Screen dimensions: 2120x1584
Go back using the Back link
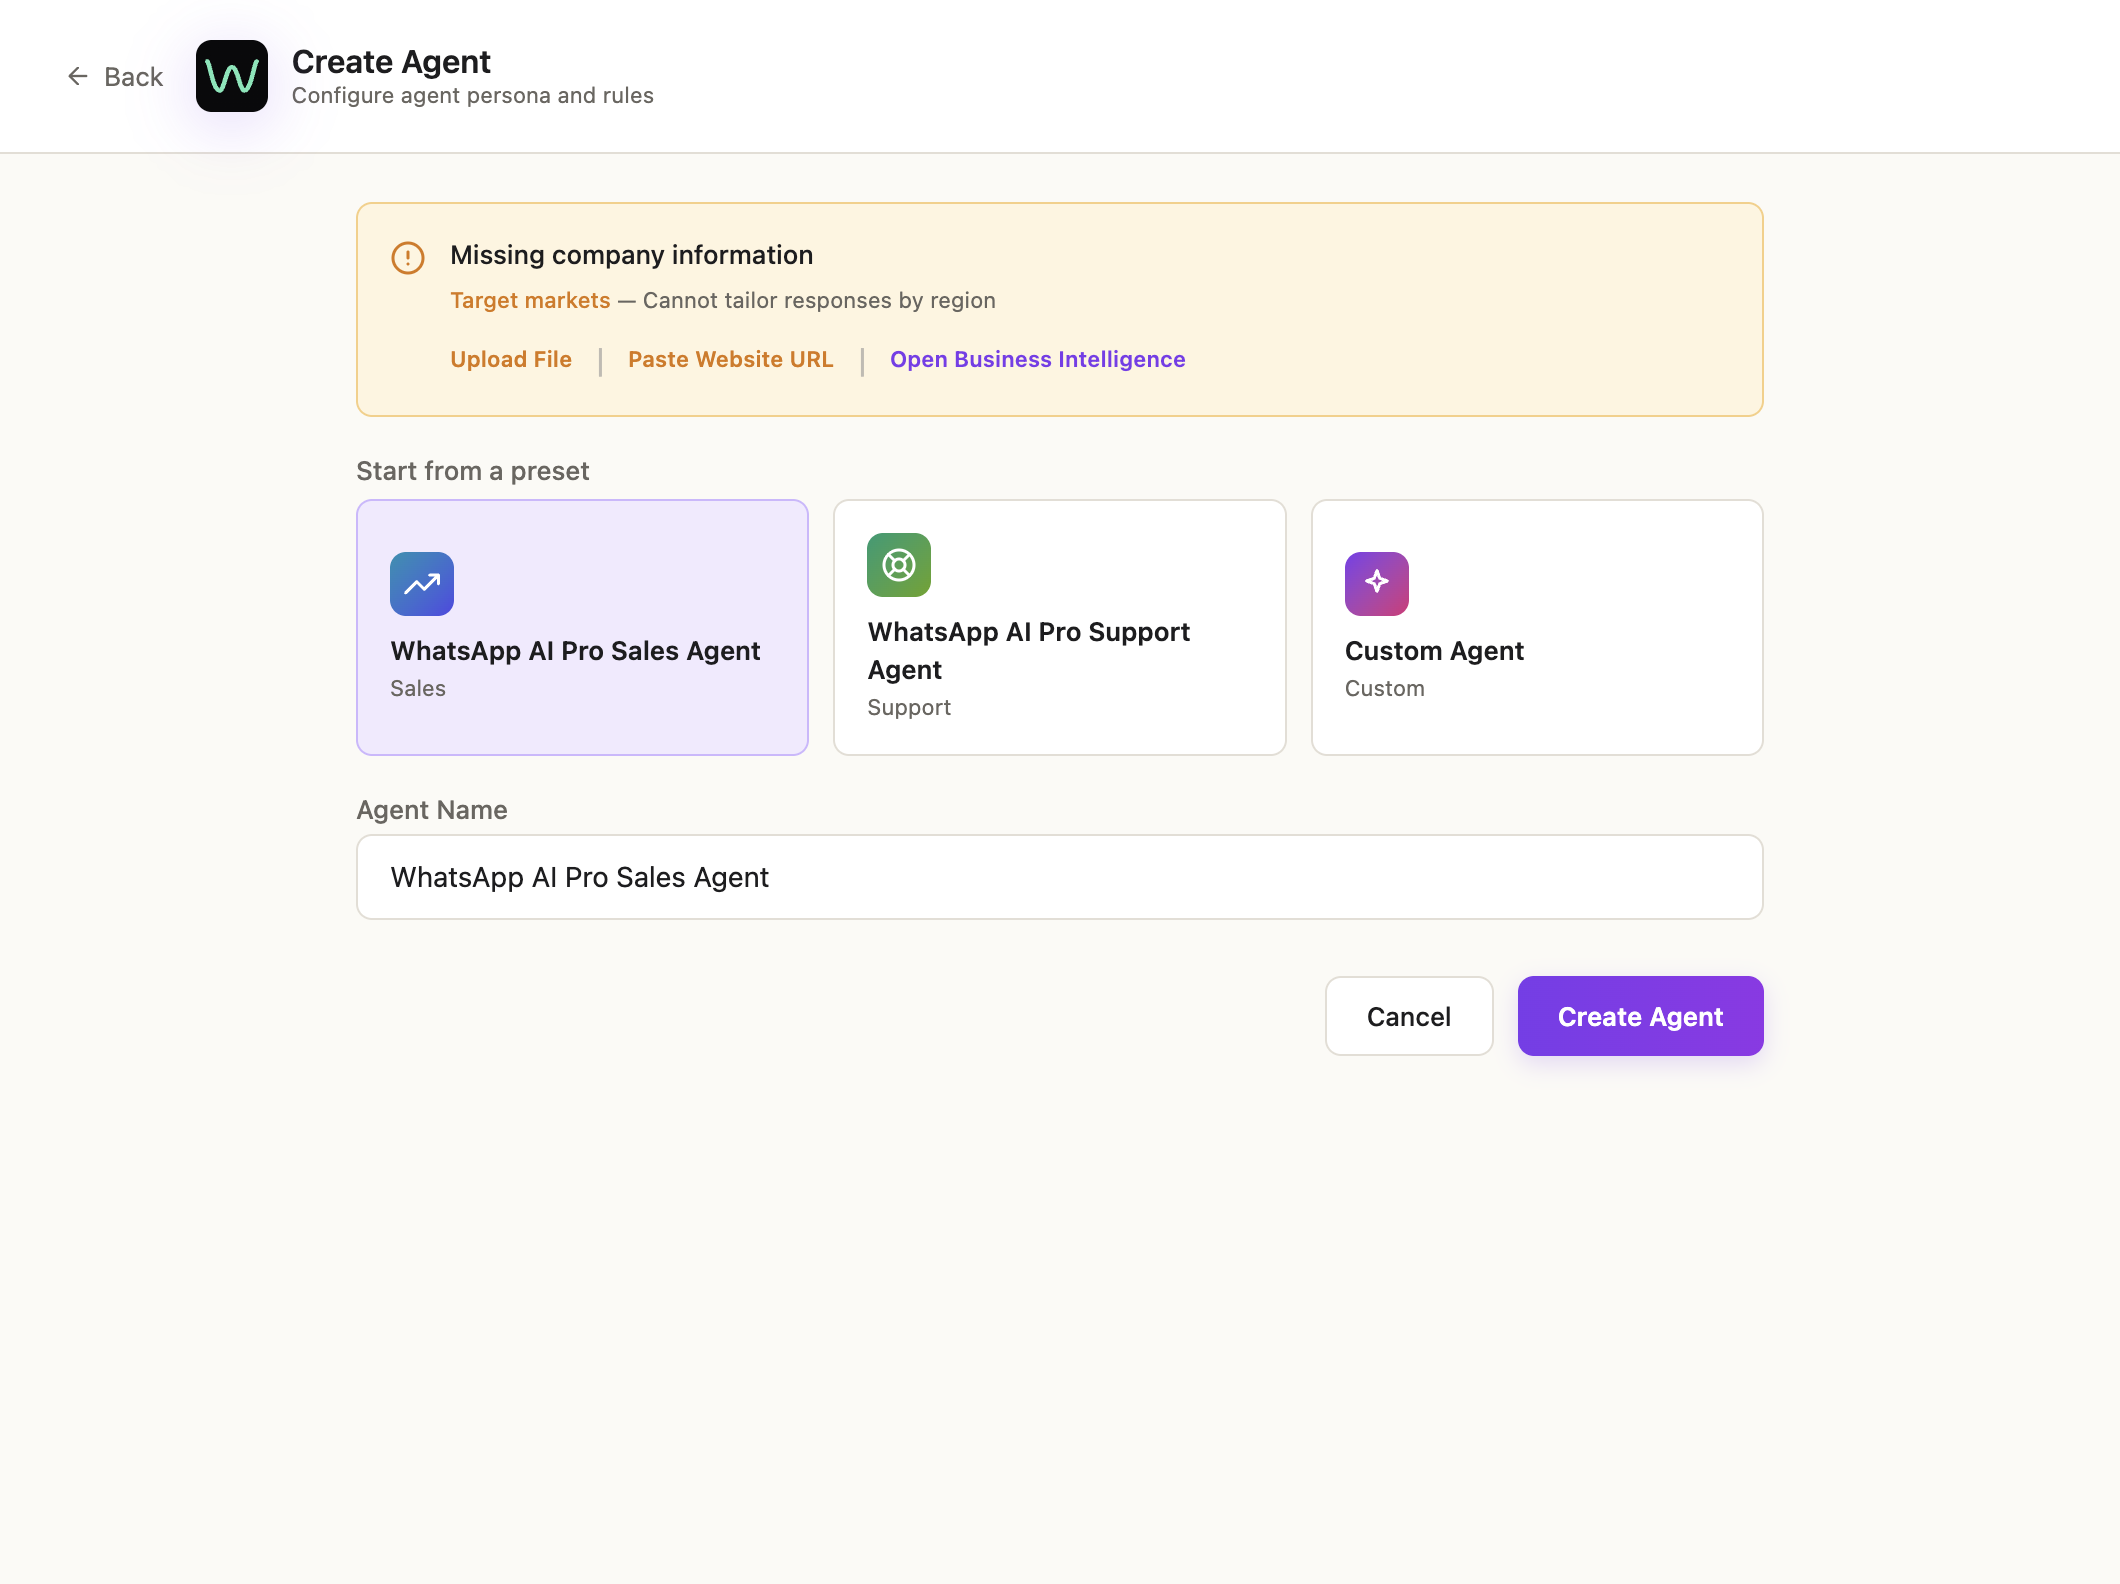[x=115, y=76]
